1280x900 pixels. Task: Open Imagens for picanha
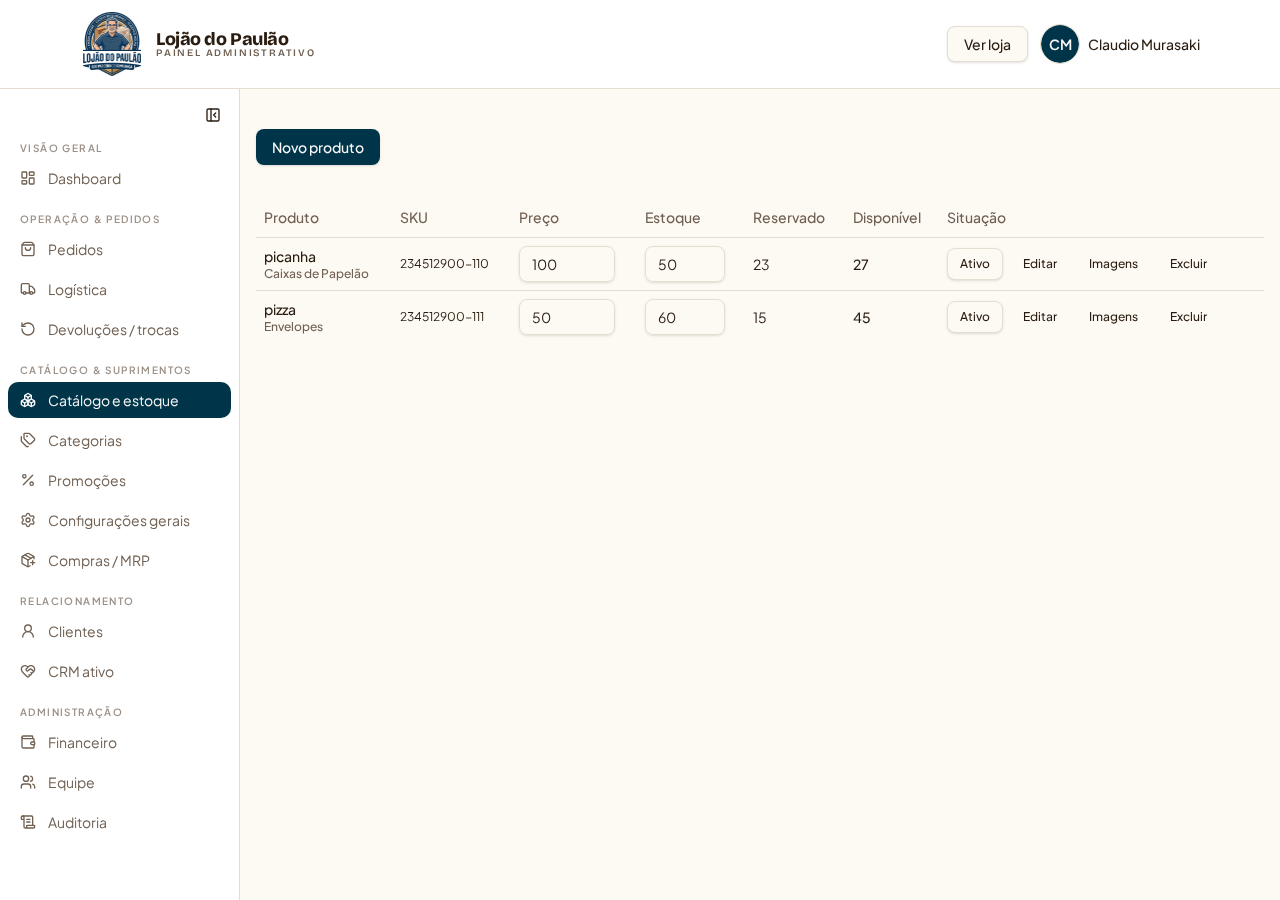1113,264
